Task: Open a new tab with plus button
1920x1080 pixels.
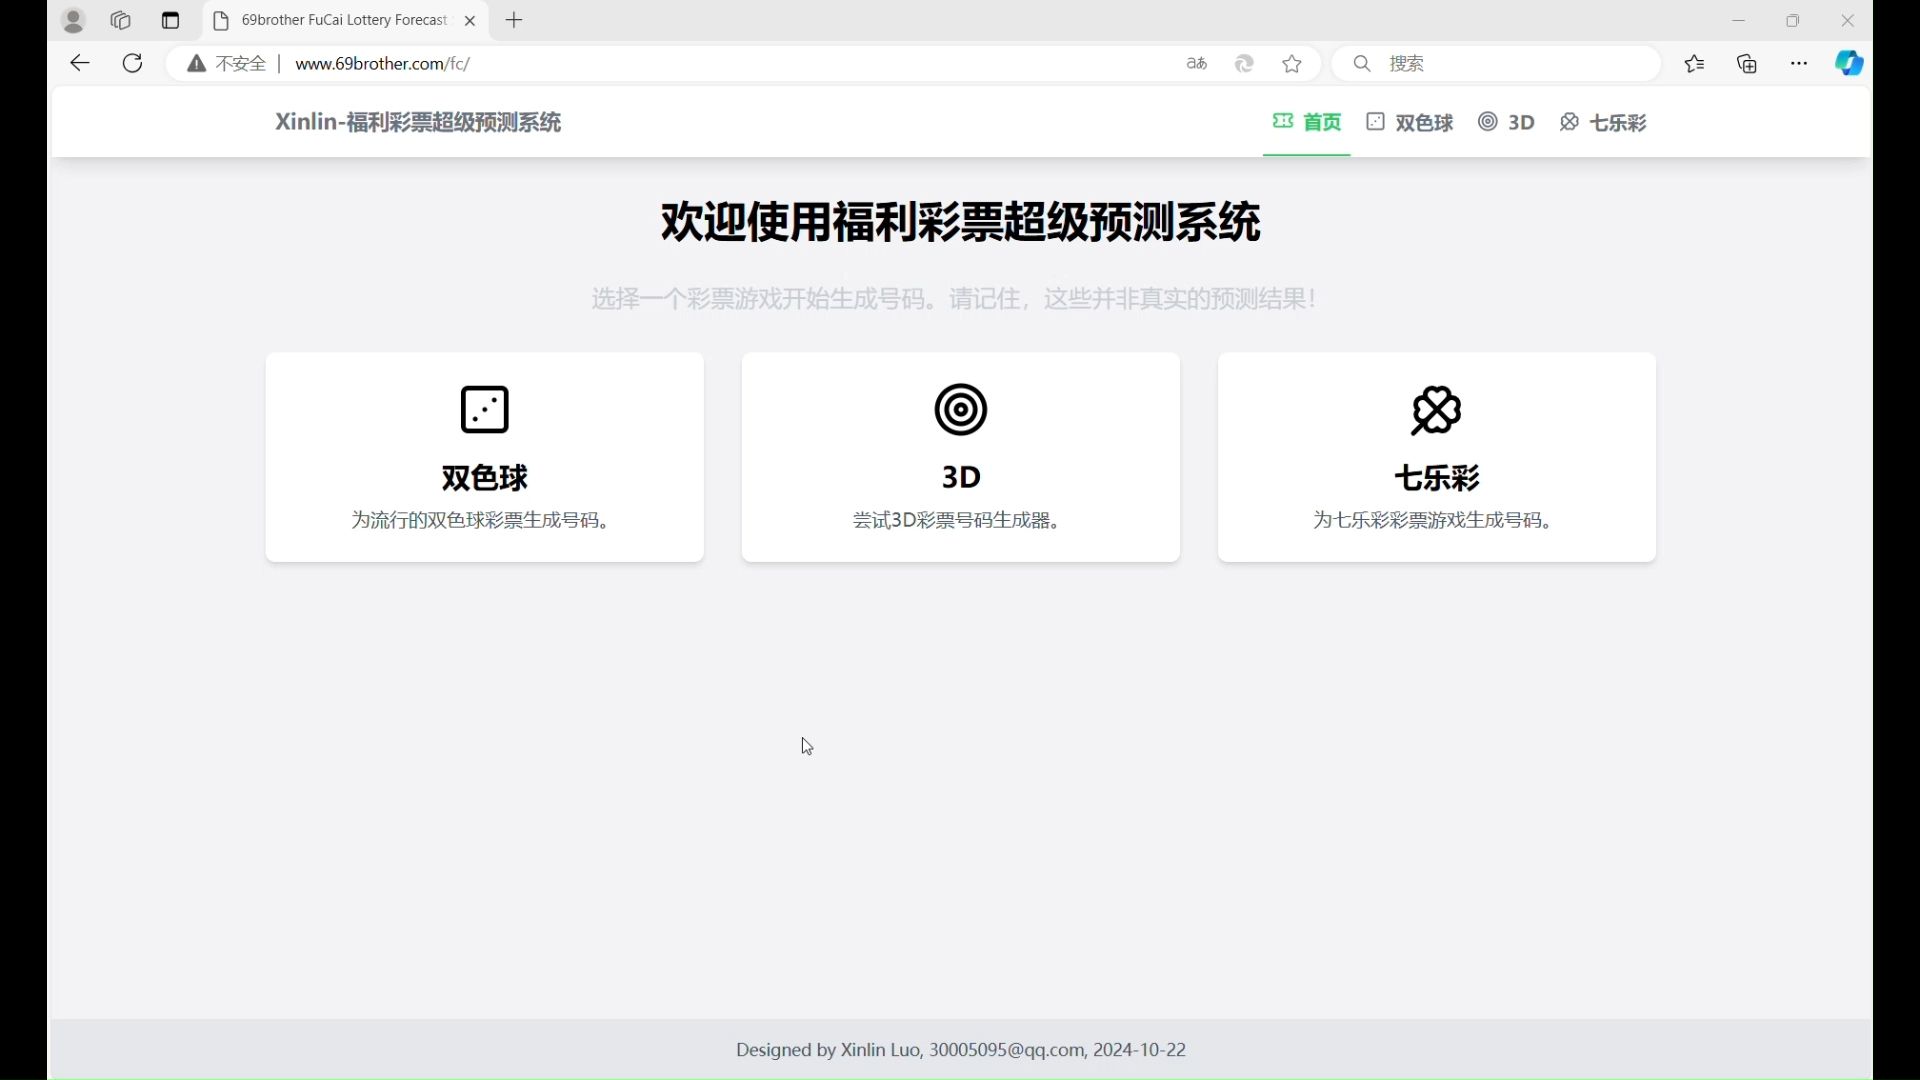Action: coord(514,20)
